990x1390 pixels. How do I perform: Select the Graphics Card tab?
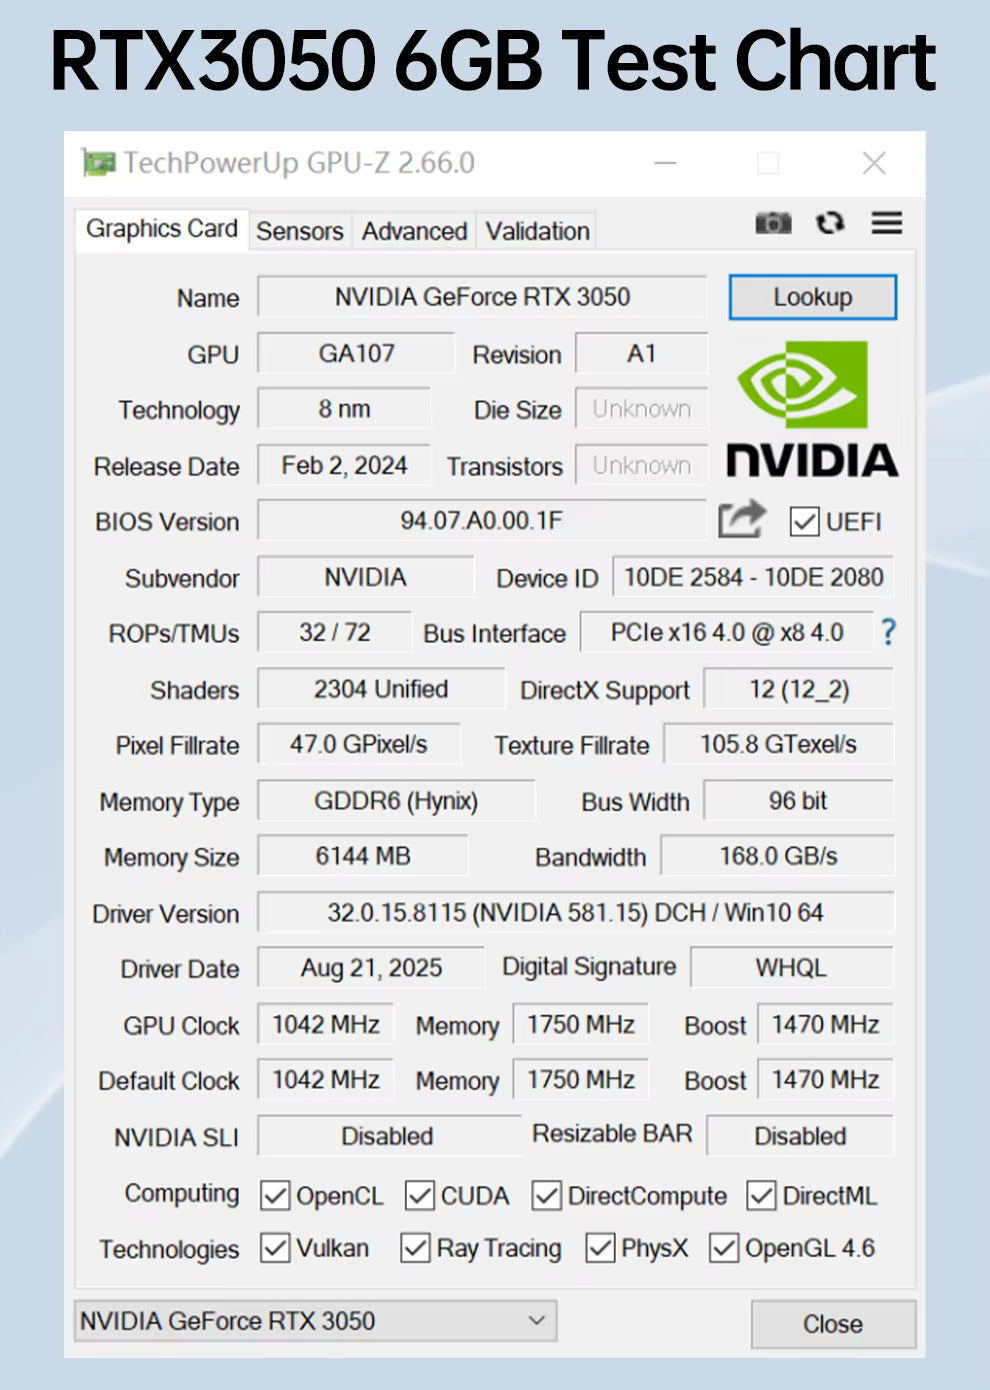pyautogui.click(x=162, y=229)
